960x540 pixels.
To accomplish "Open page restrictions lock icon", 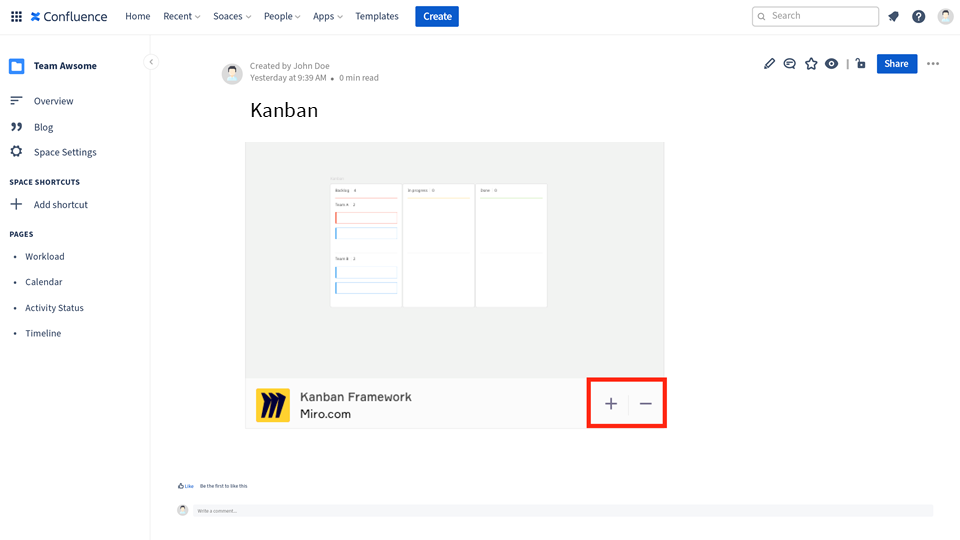I will (x=861, y=64).
